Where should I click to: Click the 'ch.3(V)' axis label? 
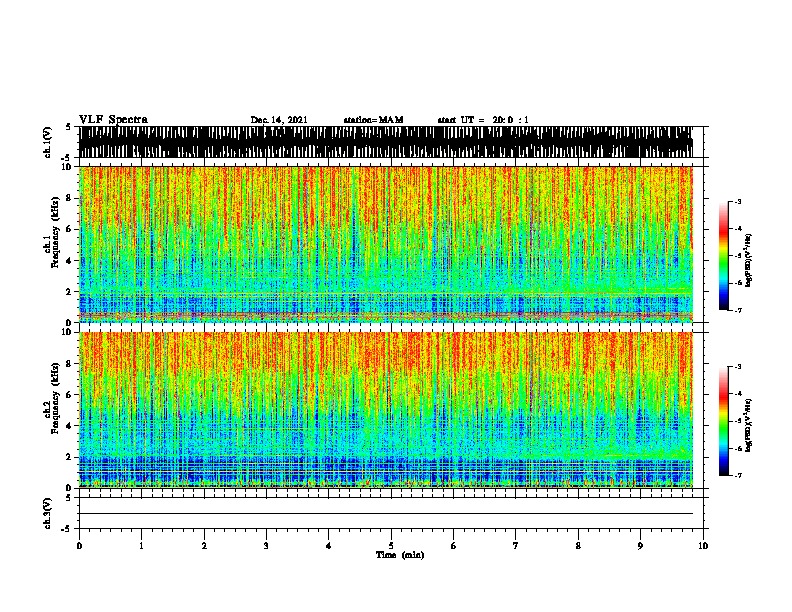click(48, 513)
